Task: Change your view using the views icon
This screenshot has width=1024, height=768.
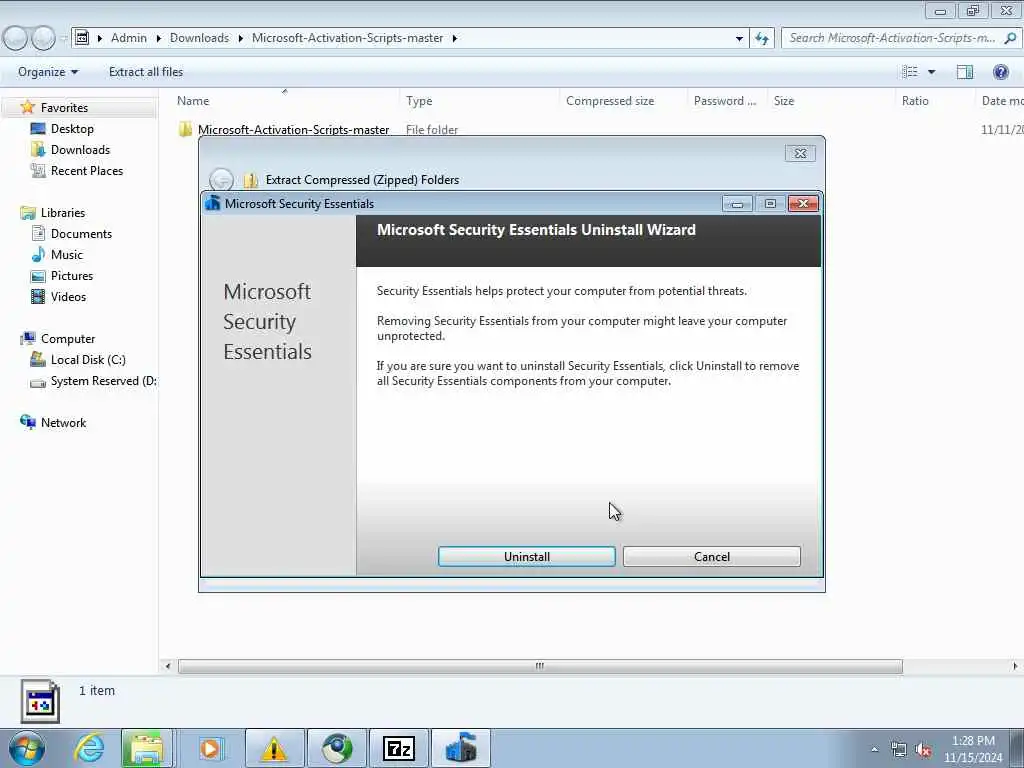Action: click(x=910, y=72)
